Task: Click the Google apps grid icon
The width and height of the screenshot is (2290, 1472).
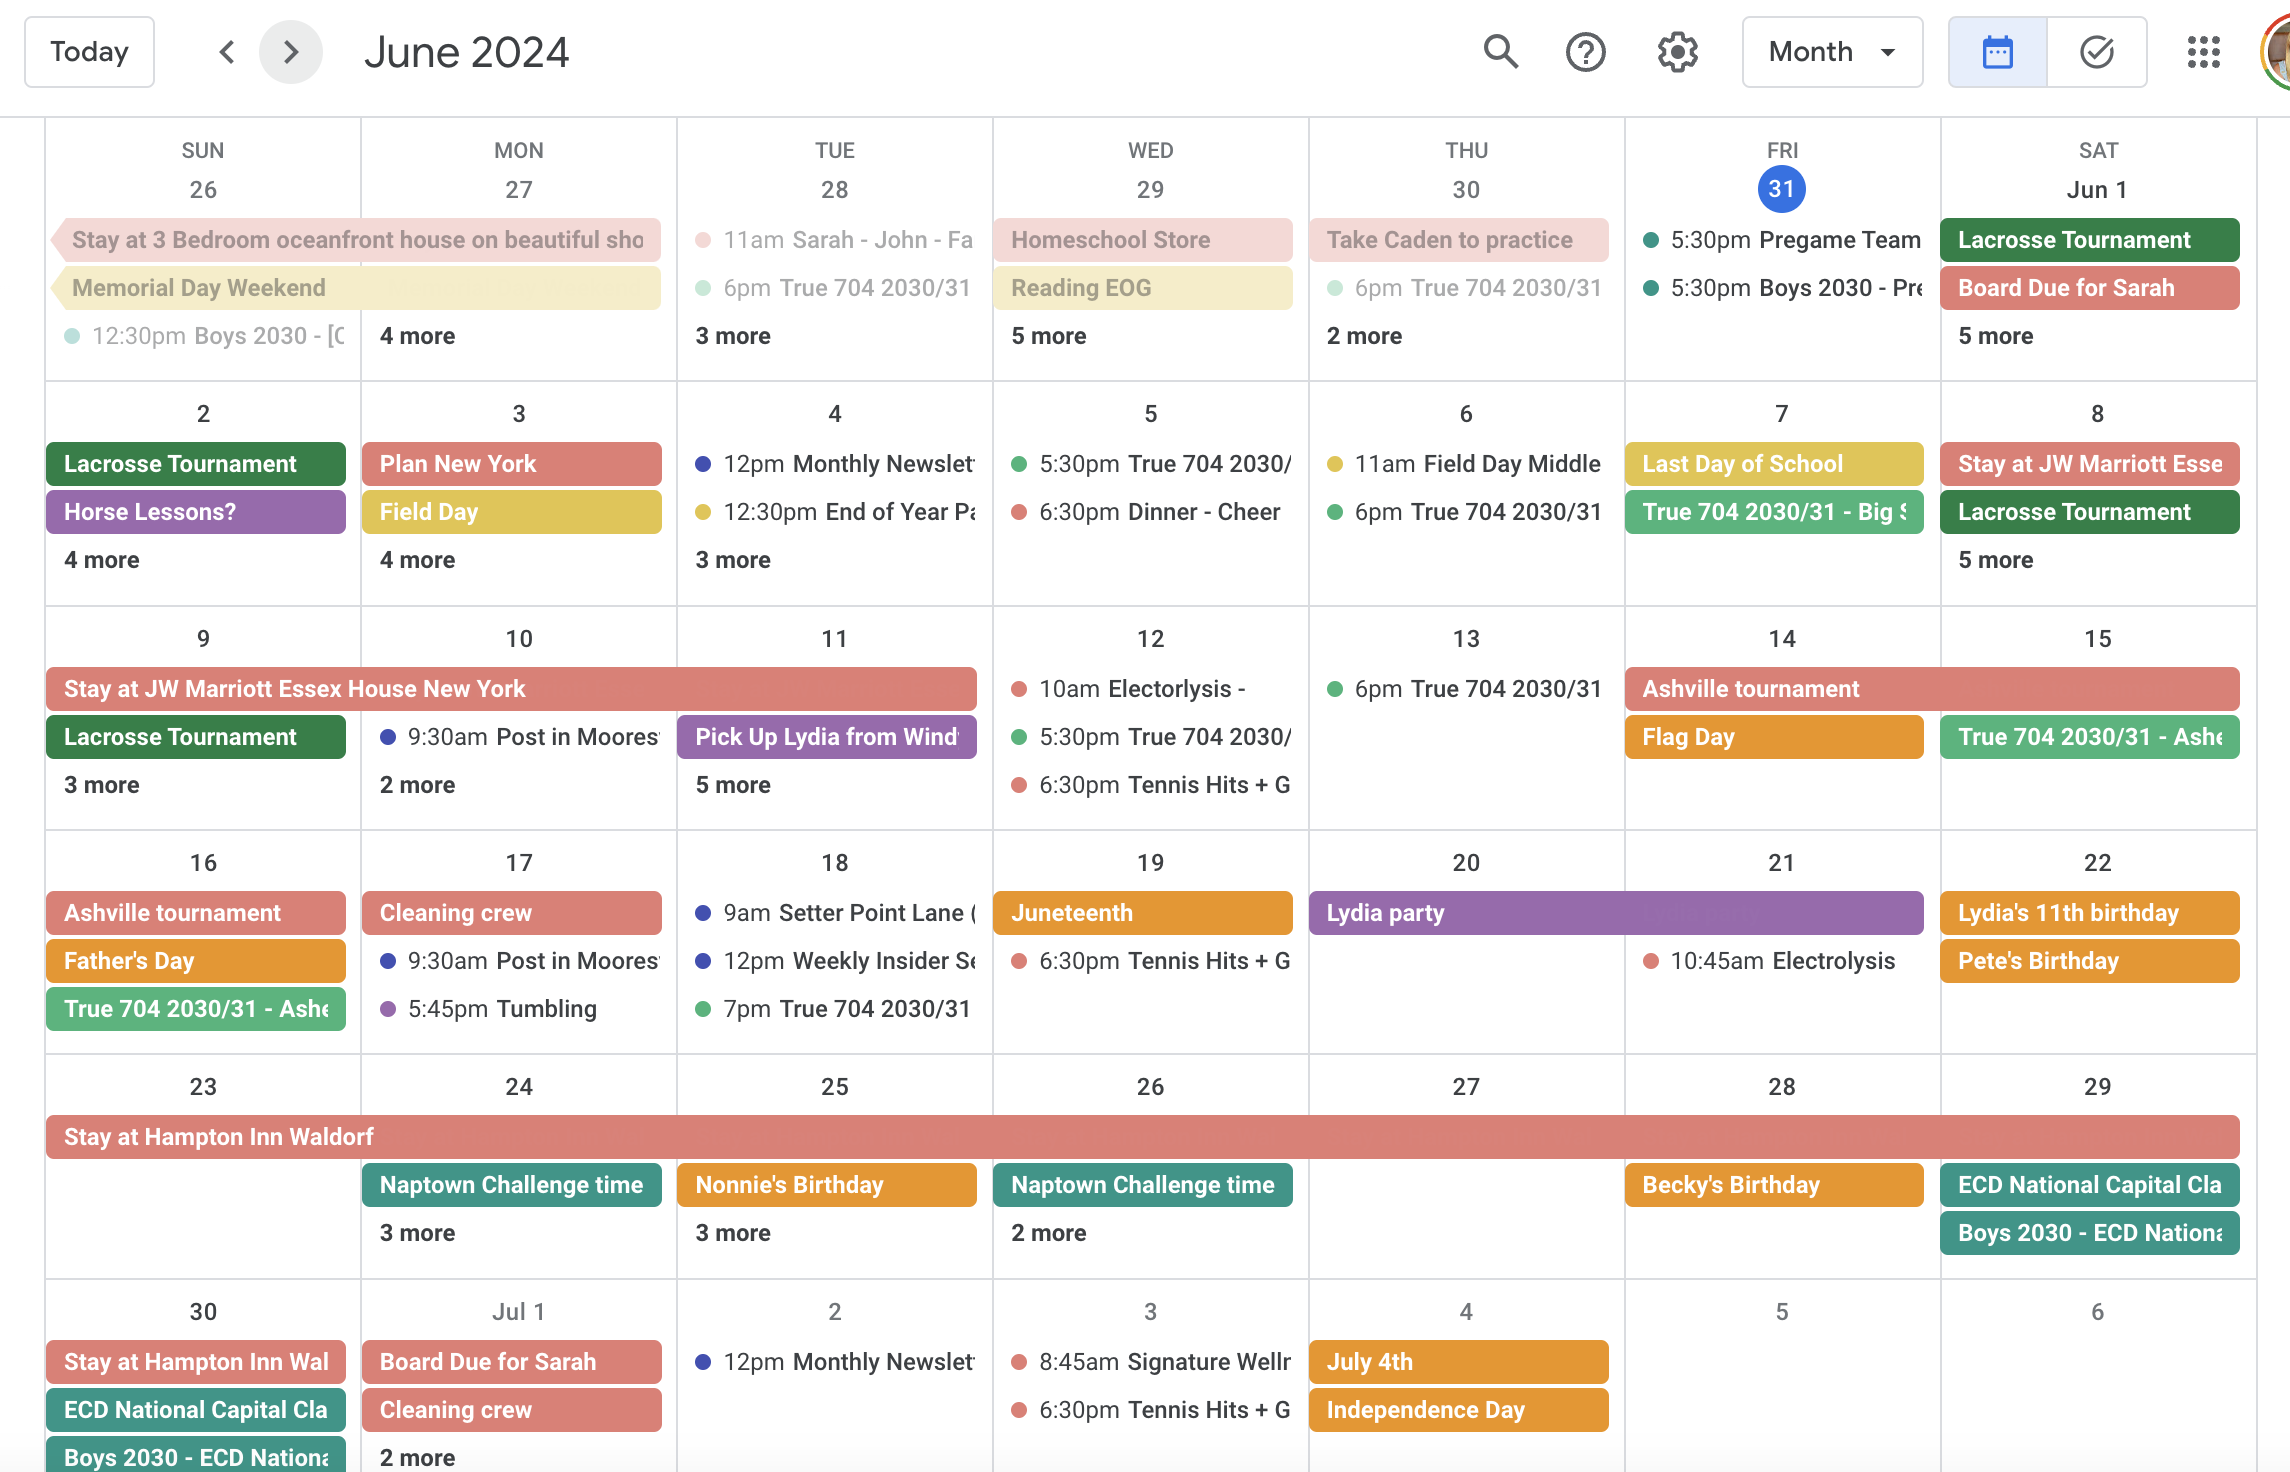Action: (x=2203, y=52)
